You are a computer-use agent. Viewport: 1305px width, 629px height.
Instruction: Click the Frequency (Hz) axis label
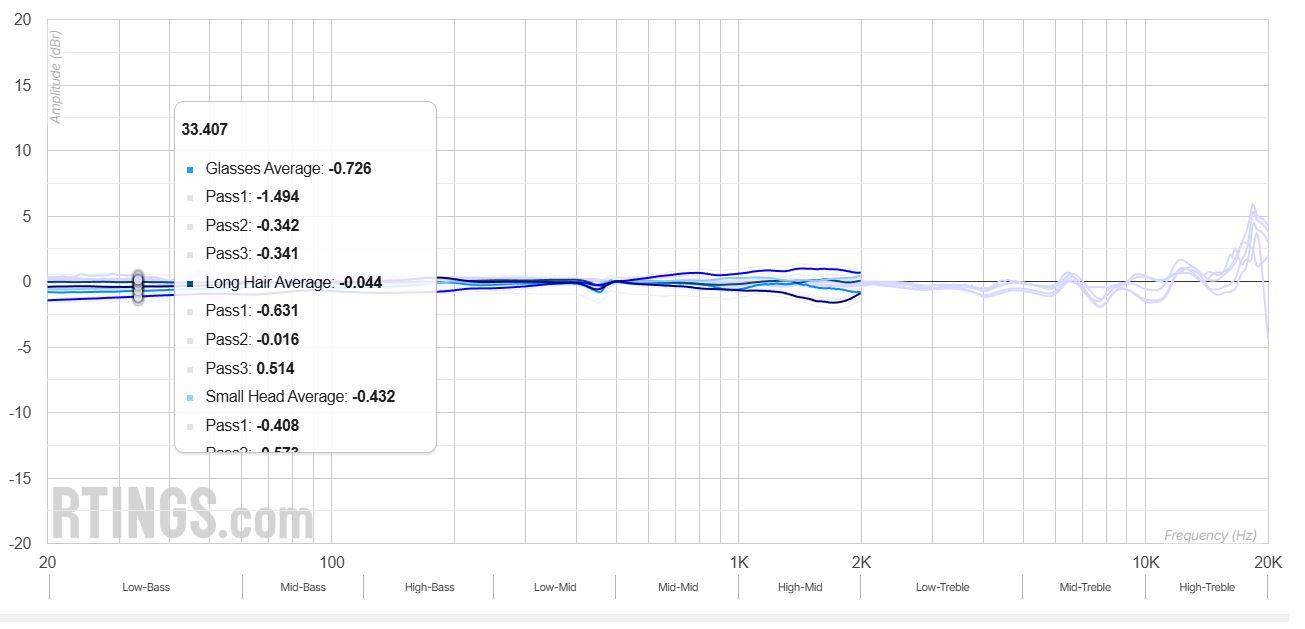pos(1210,536)
